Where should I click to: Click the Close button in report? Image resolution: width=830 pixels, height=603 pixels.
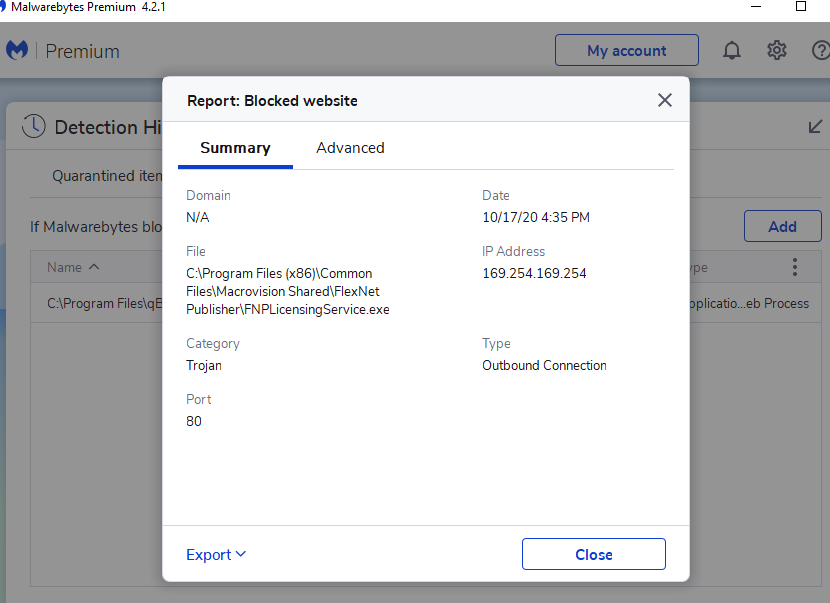point(594,554)
